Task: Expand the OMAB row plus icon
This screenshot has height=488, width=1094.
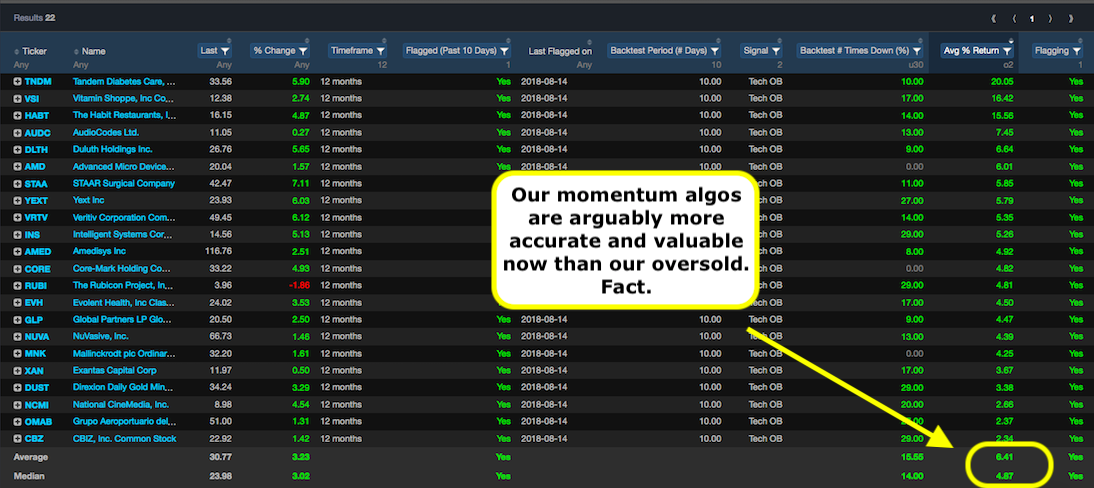Action: coord(17,422)
